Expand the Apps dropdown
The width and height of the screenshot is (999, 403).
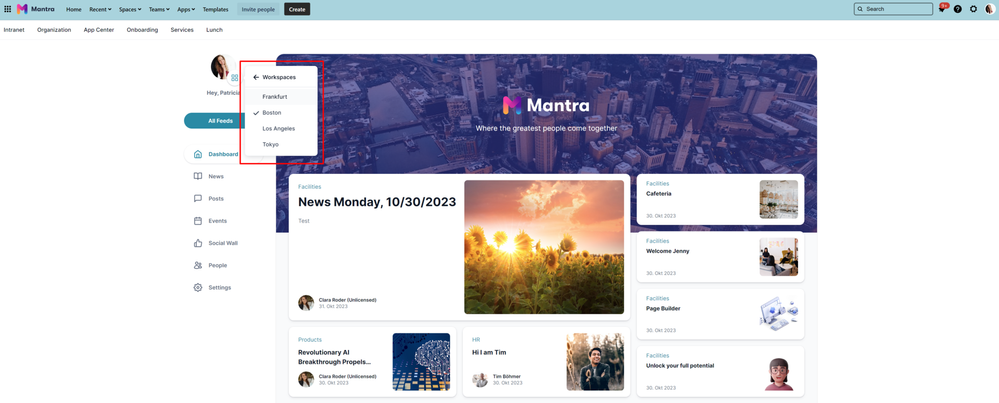click(187, 10)
